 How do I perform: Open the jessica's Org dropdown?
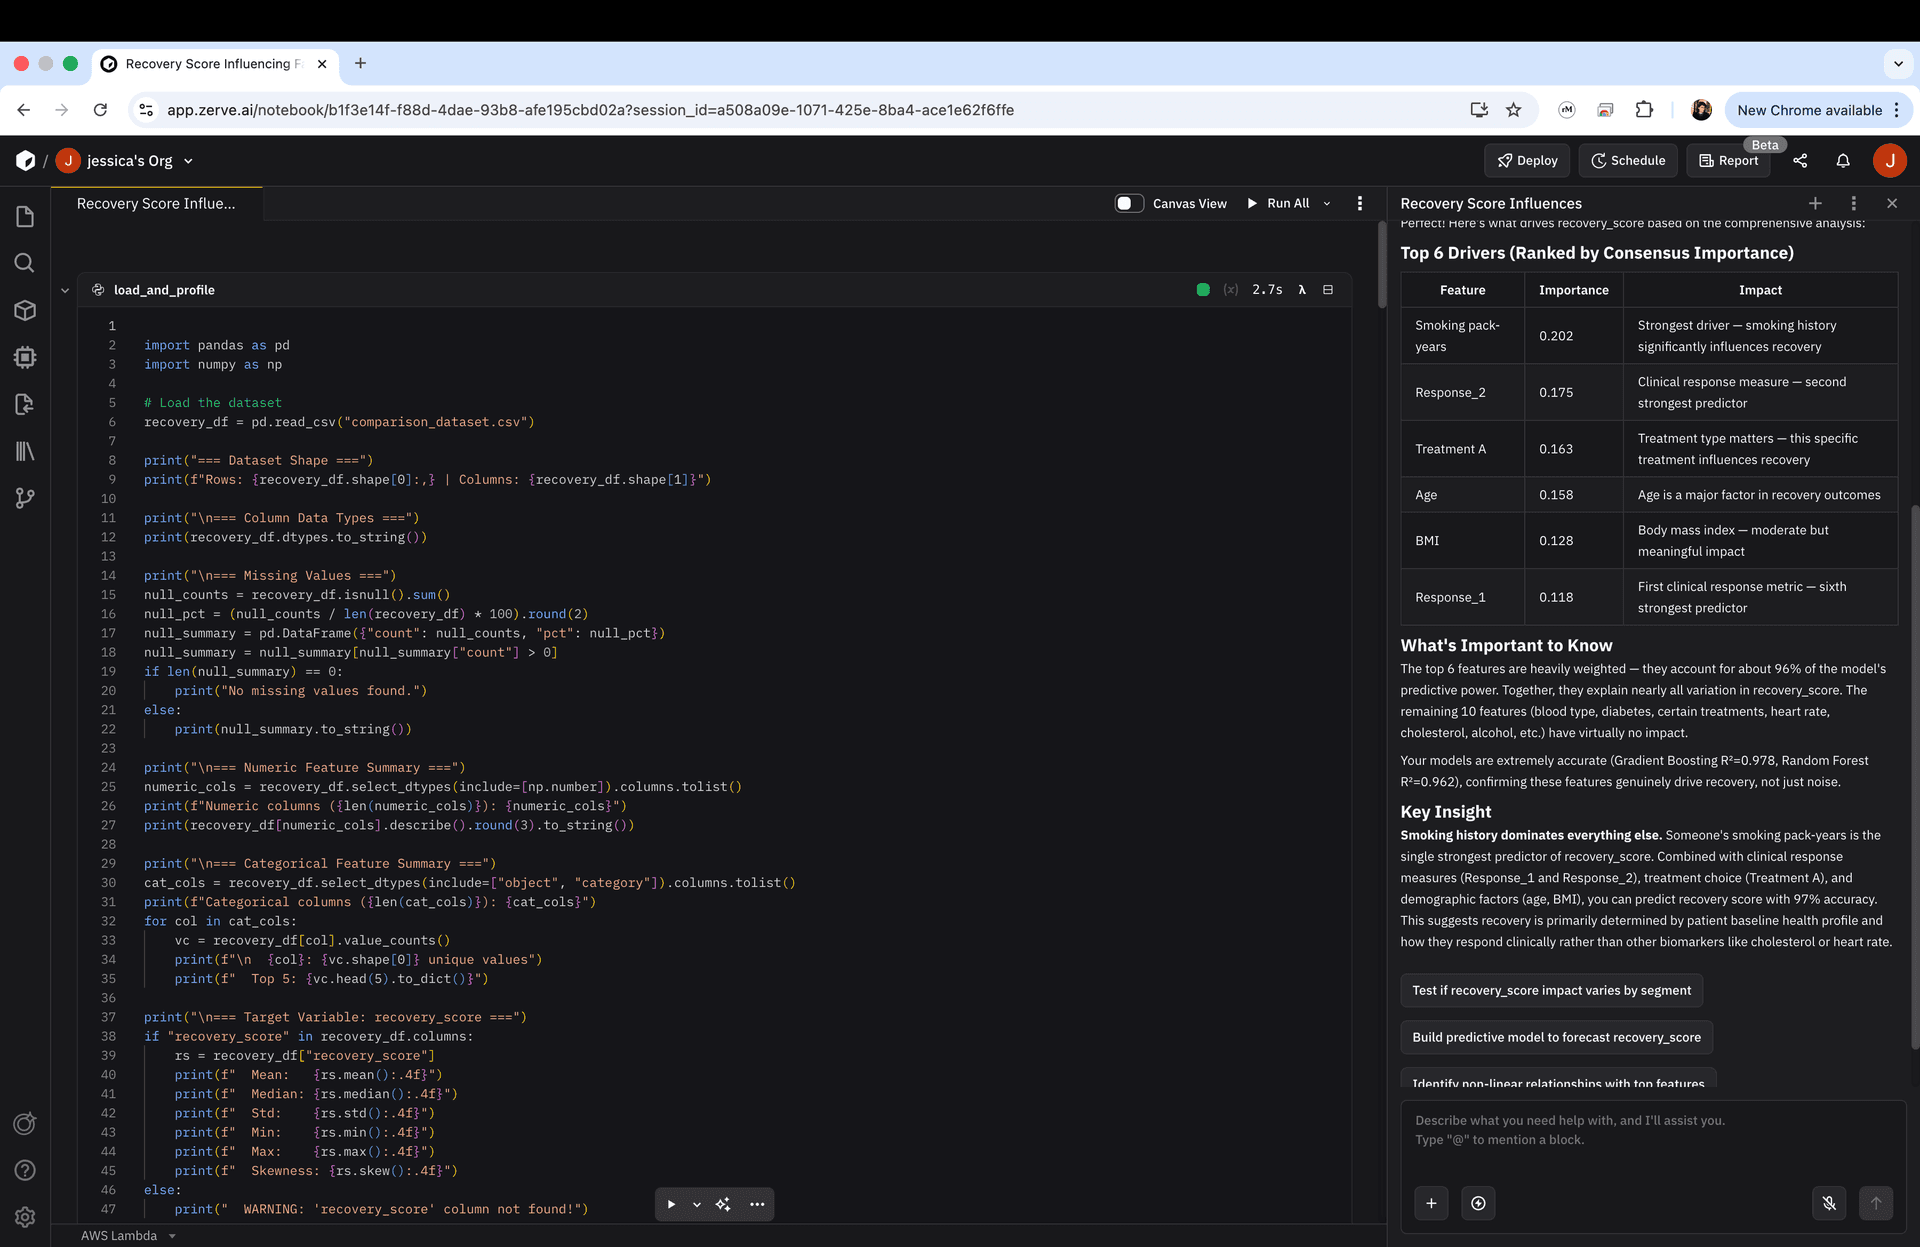pyautogui.click(x=188, y=161)
